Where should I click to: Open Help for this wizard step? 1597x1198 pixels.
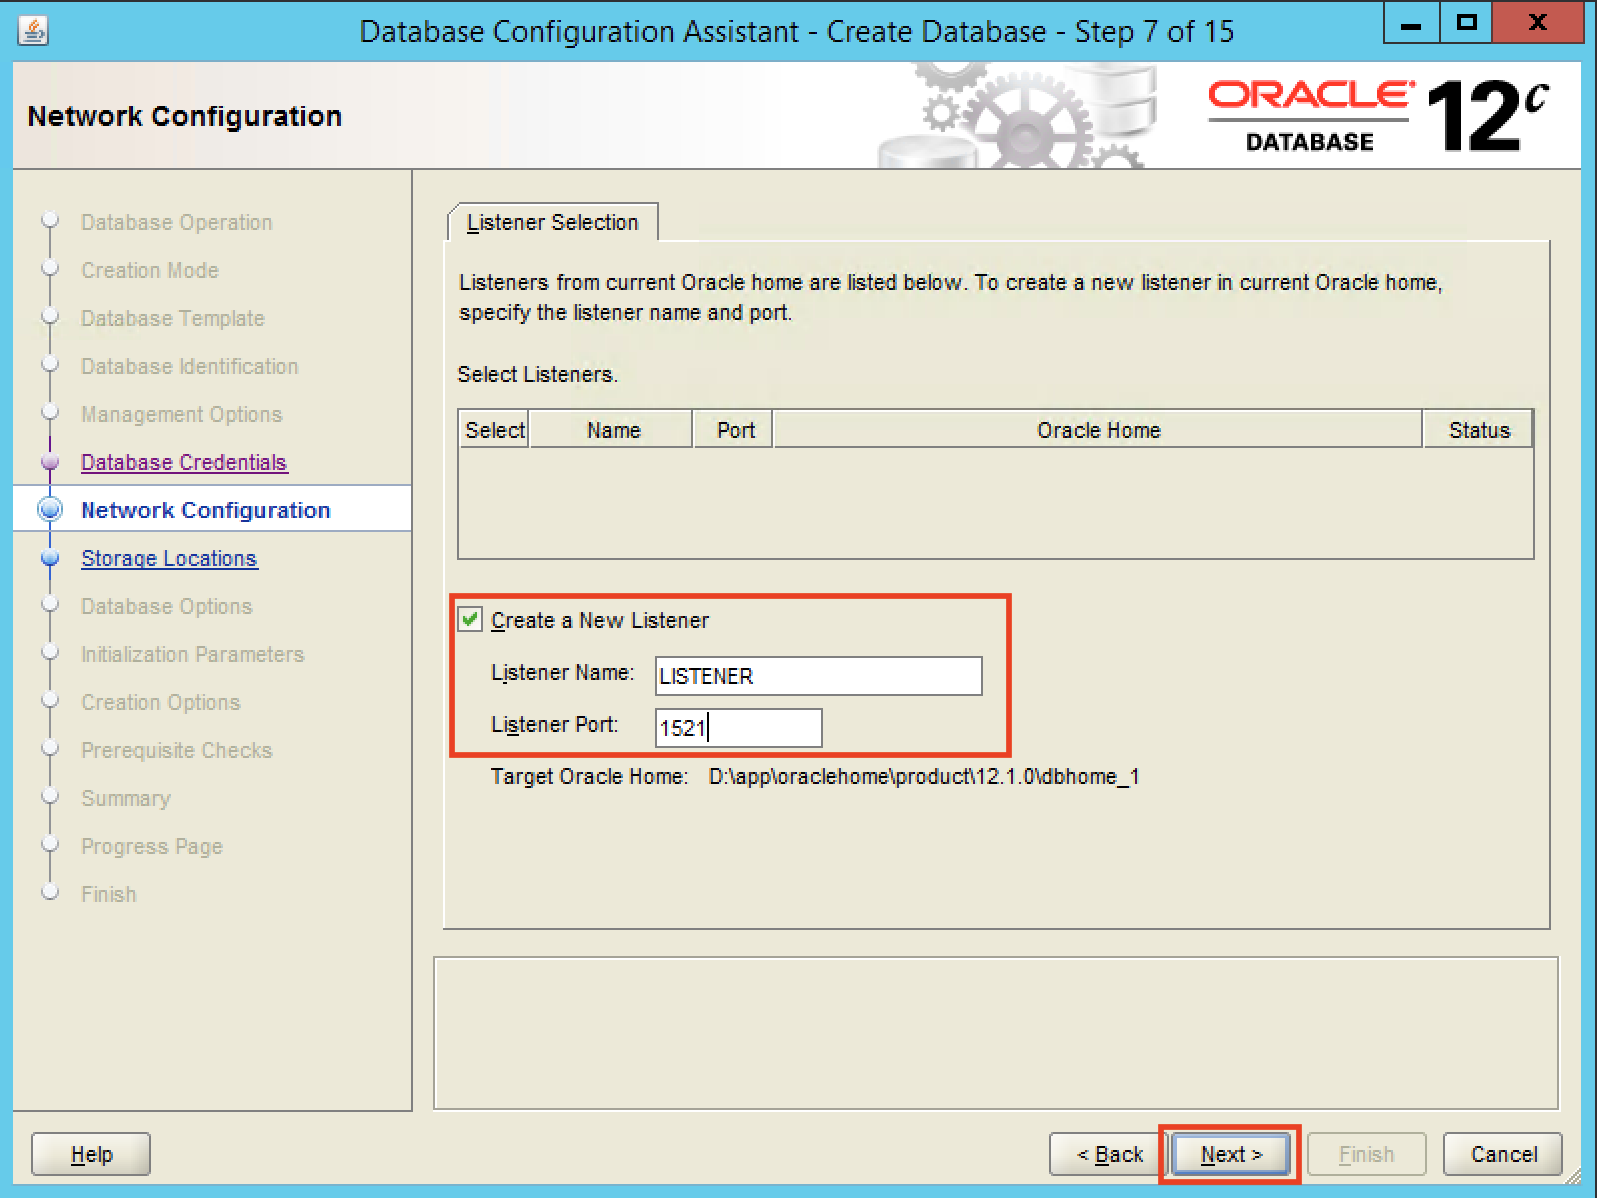click(x=91, y=1154)
